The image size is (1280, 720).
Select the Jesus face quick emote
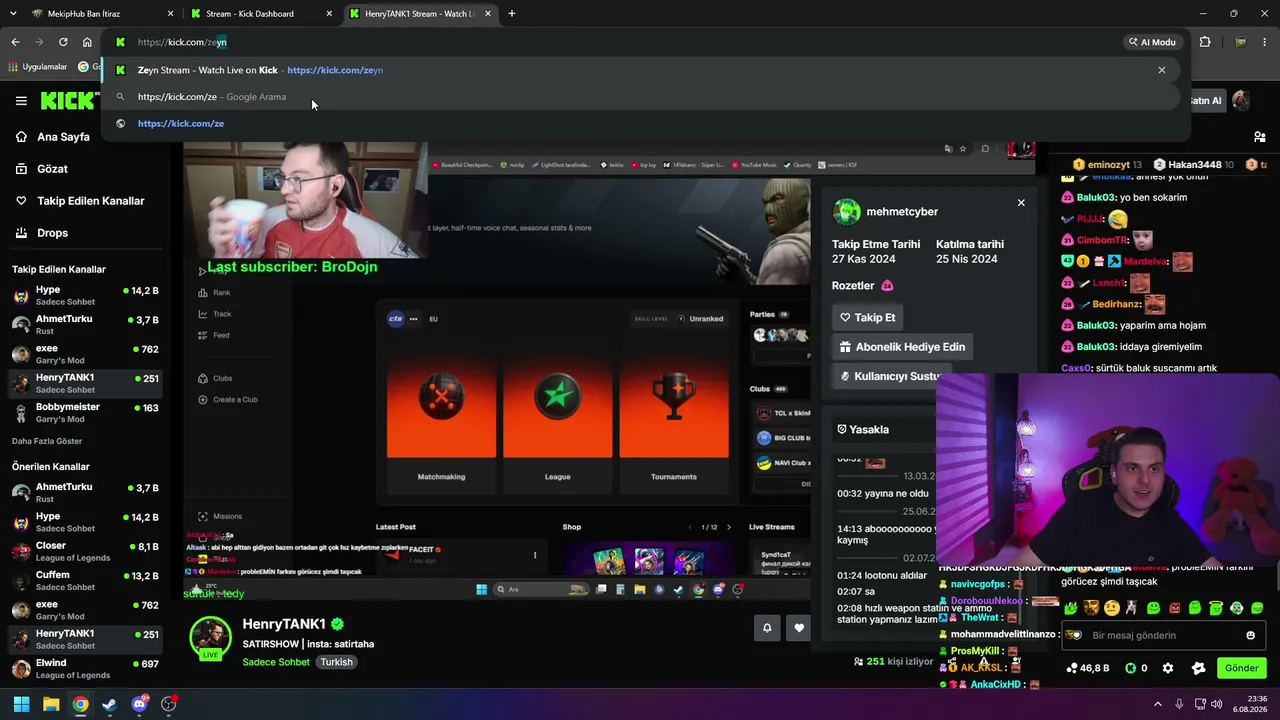point(1091,607)
